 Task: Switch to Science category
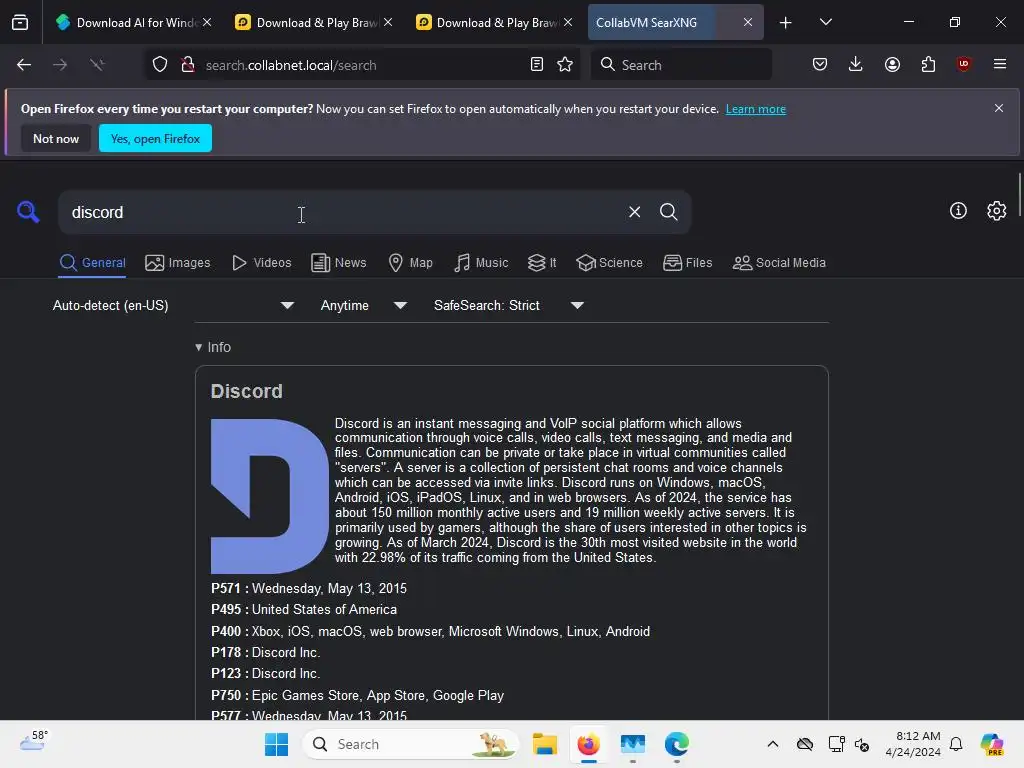pos(609,263)
